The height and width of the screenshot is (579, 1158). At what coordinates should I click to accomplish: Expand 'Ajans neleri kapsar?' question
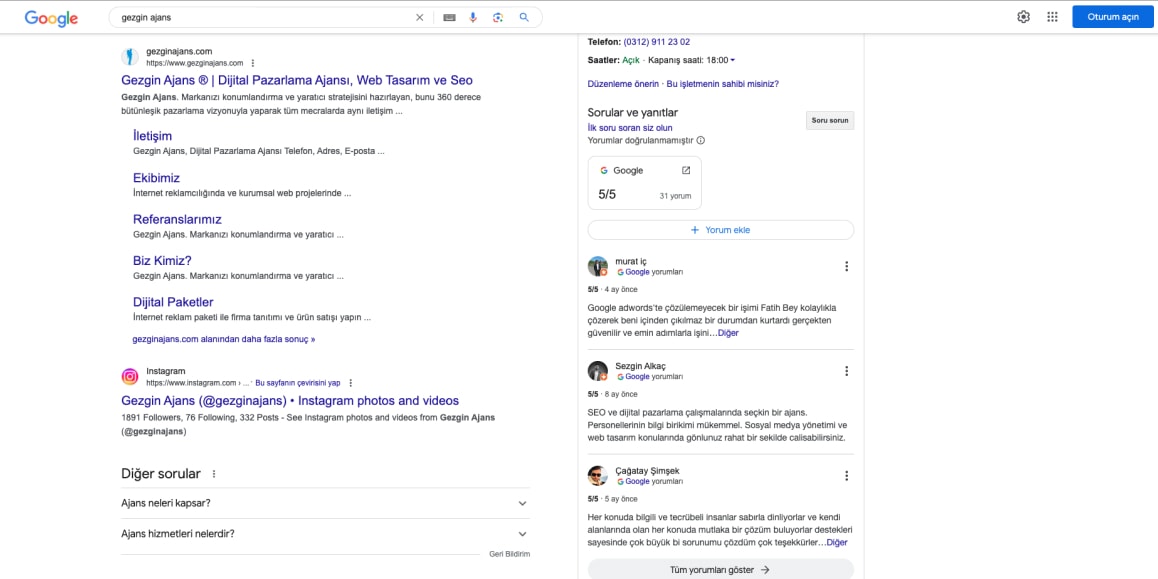pos(325,504)
